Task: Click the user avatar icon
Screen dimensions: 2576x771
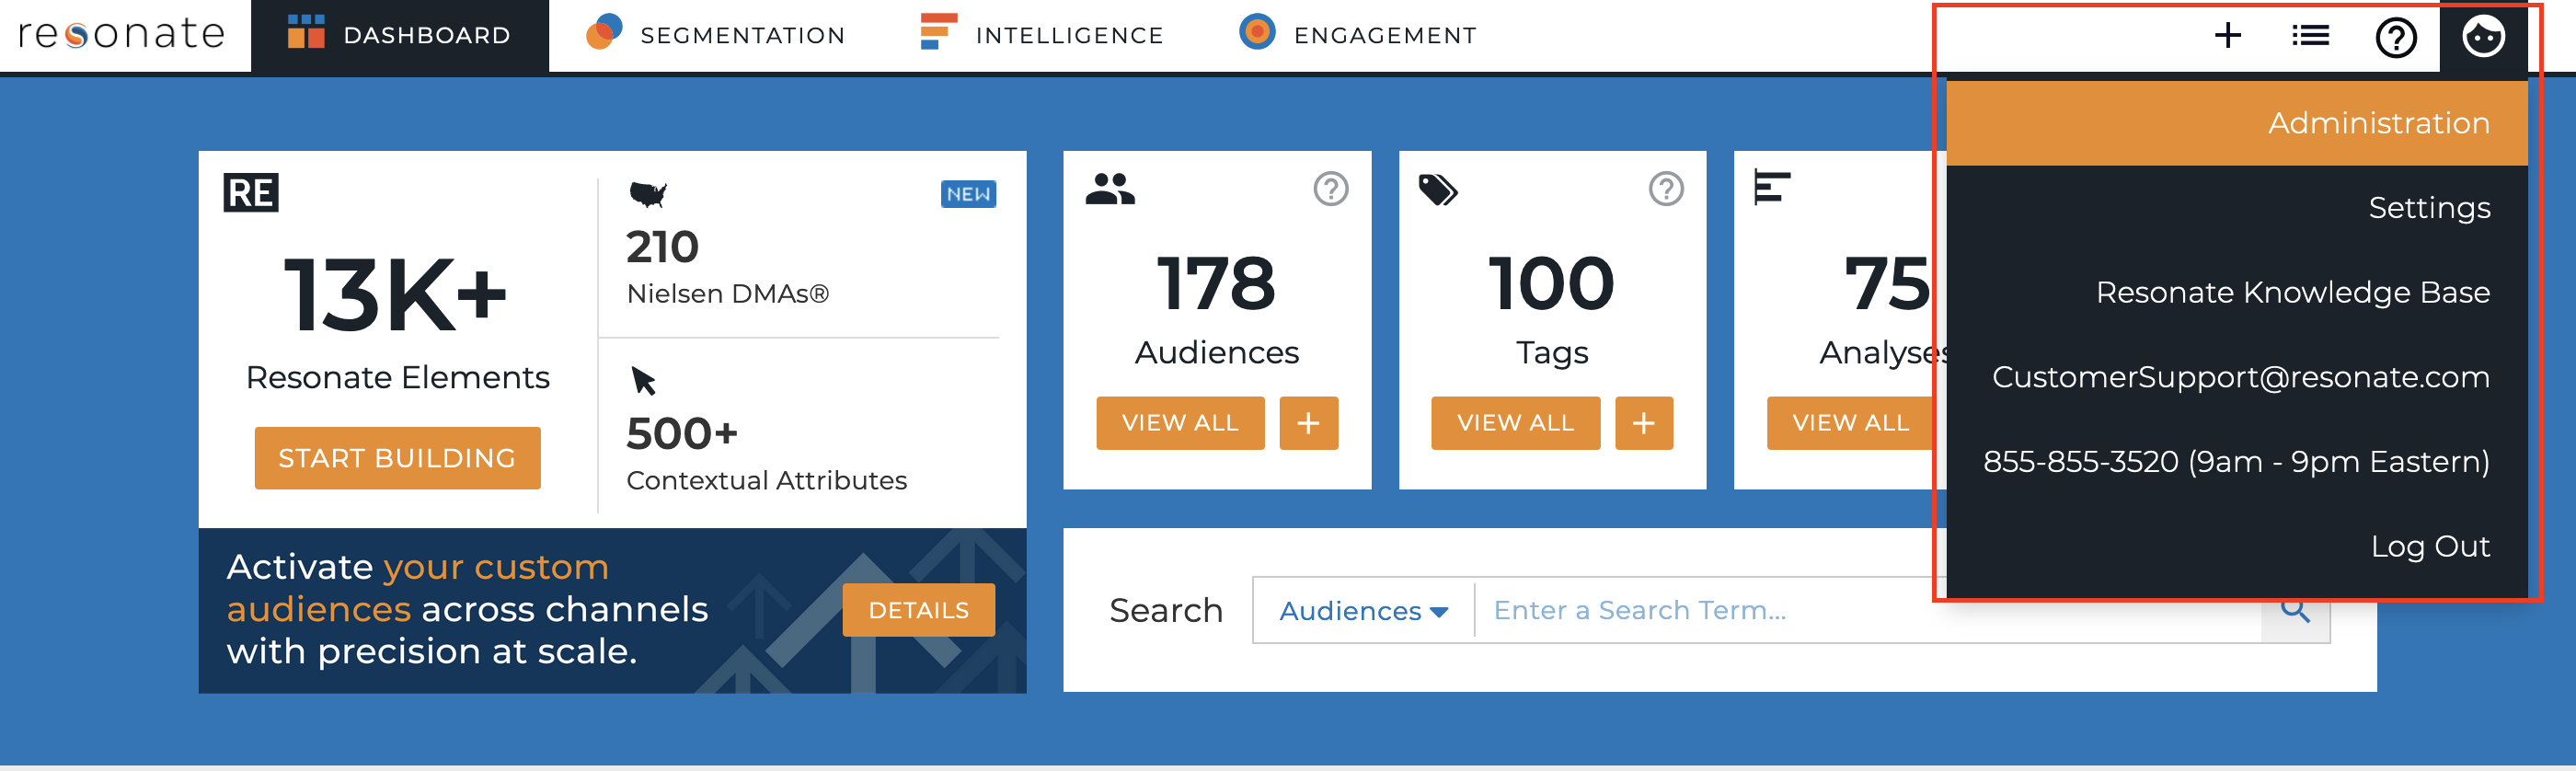Action: point(2482,37)
